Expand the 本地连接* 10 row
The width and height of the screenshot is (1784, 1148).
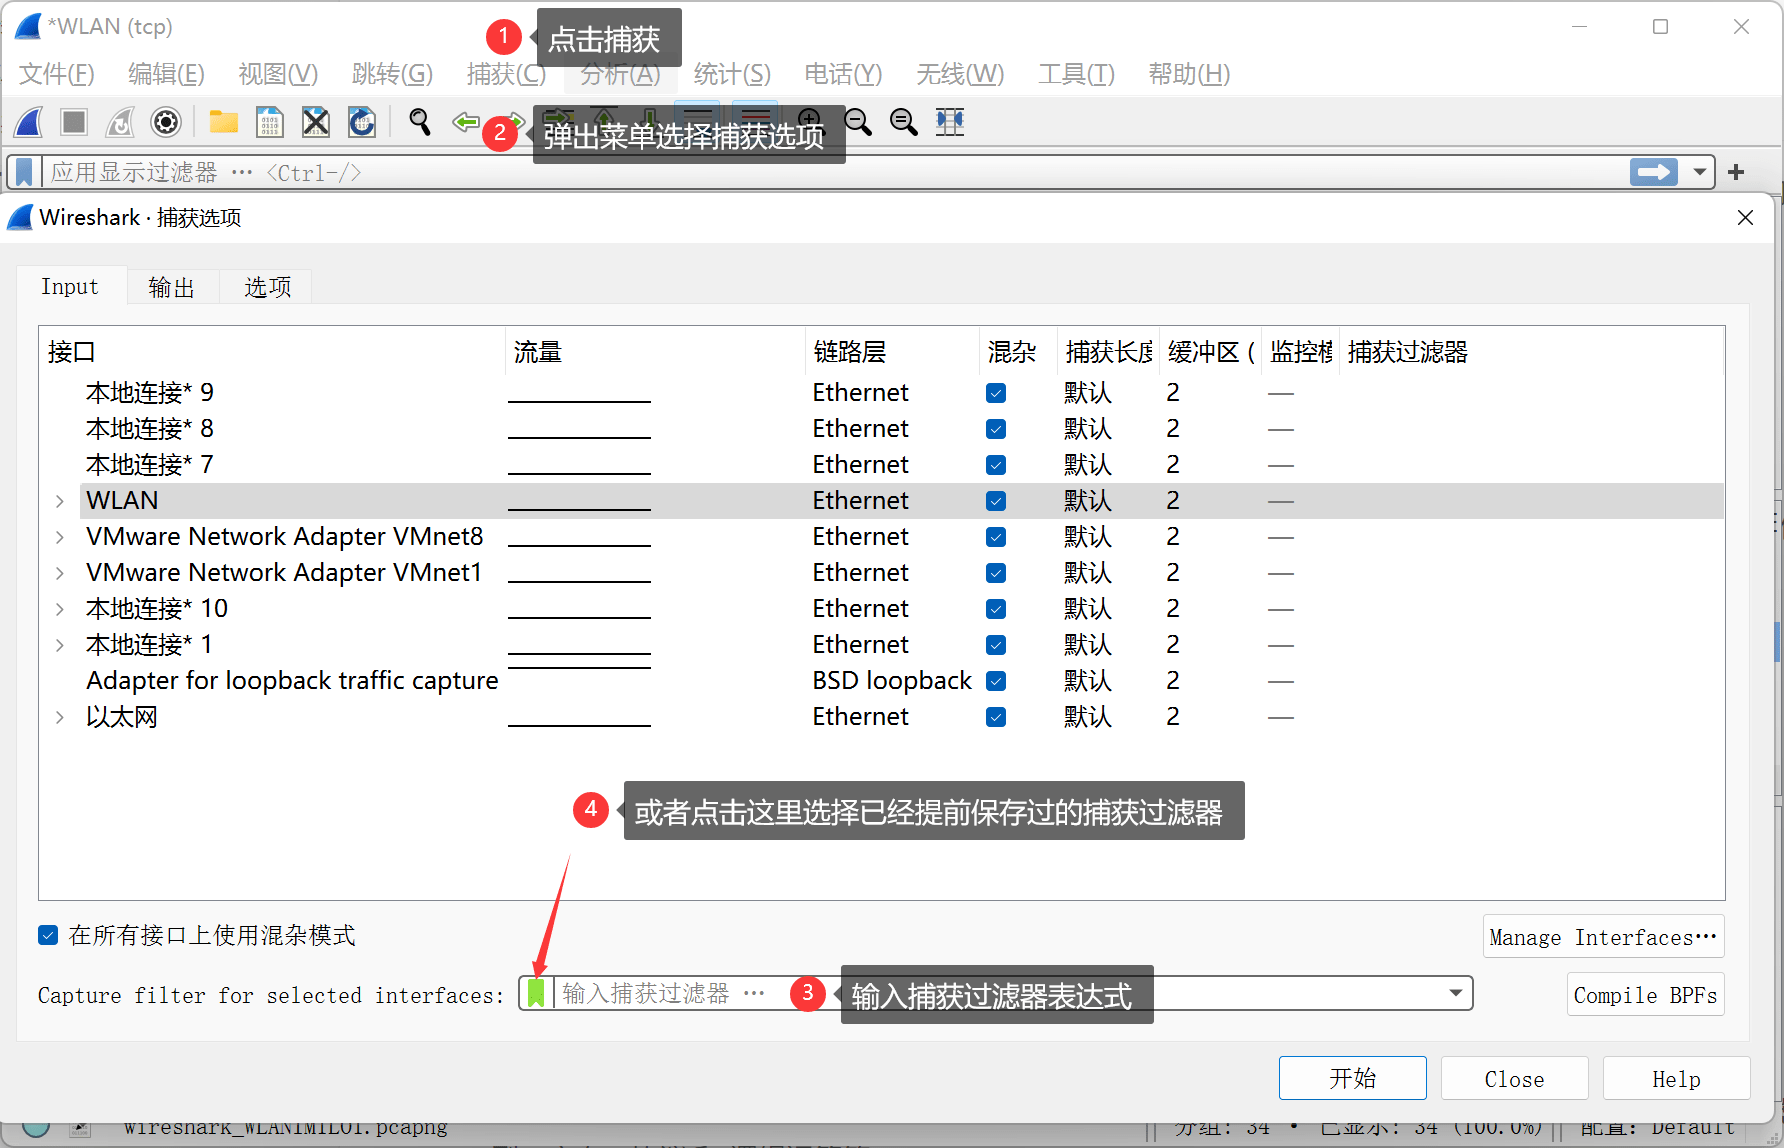coord(60,609)
